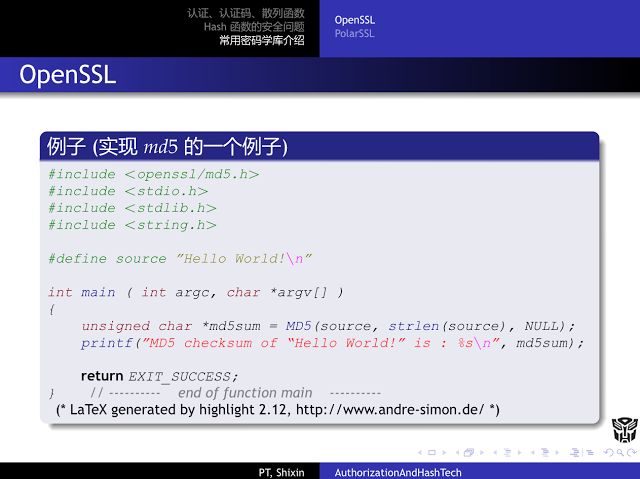Click the line #include <string.h>
Screen dimensions: 640x479
coord(132,225)
